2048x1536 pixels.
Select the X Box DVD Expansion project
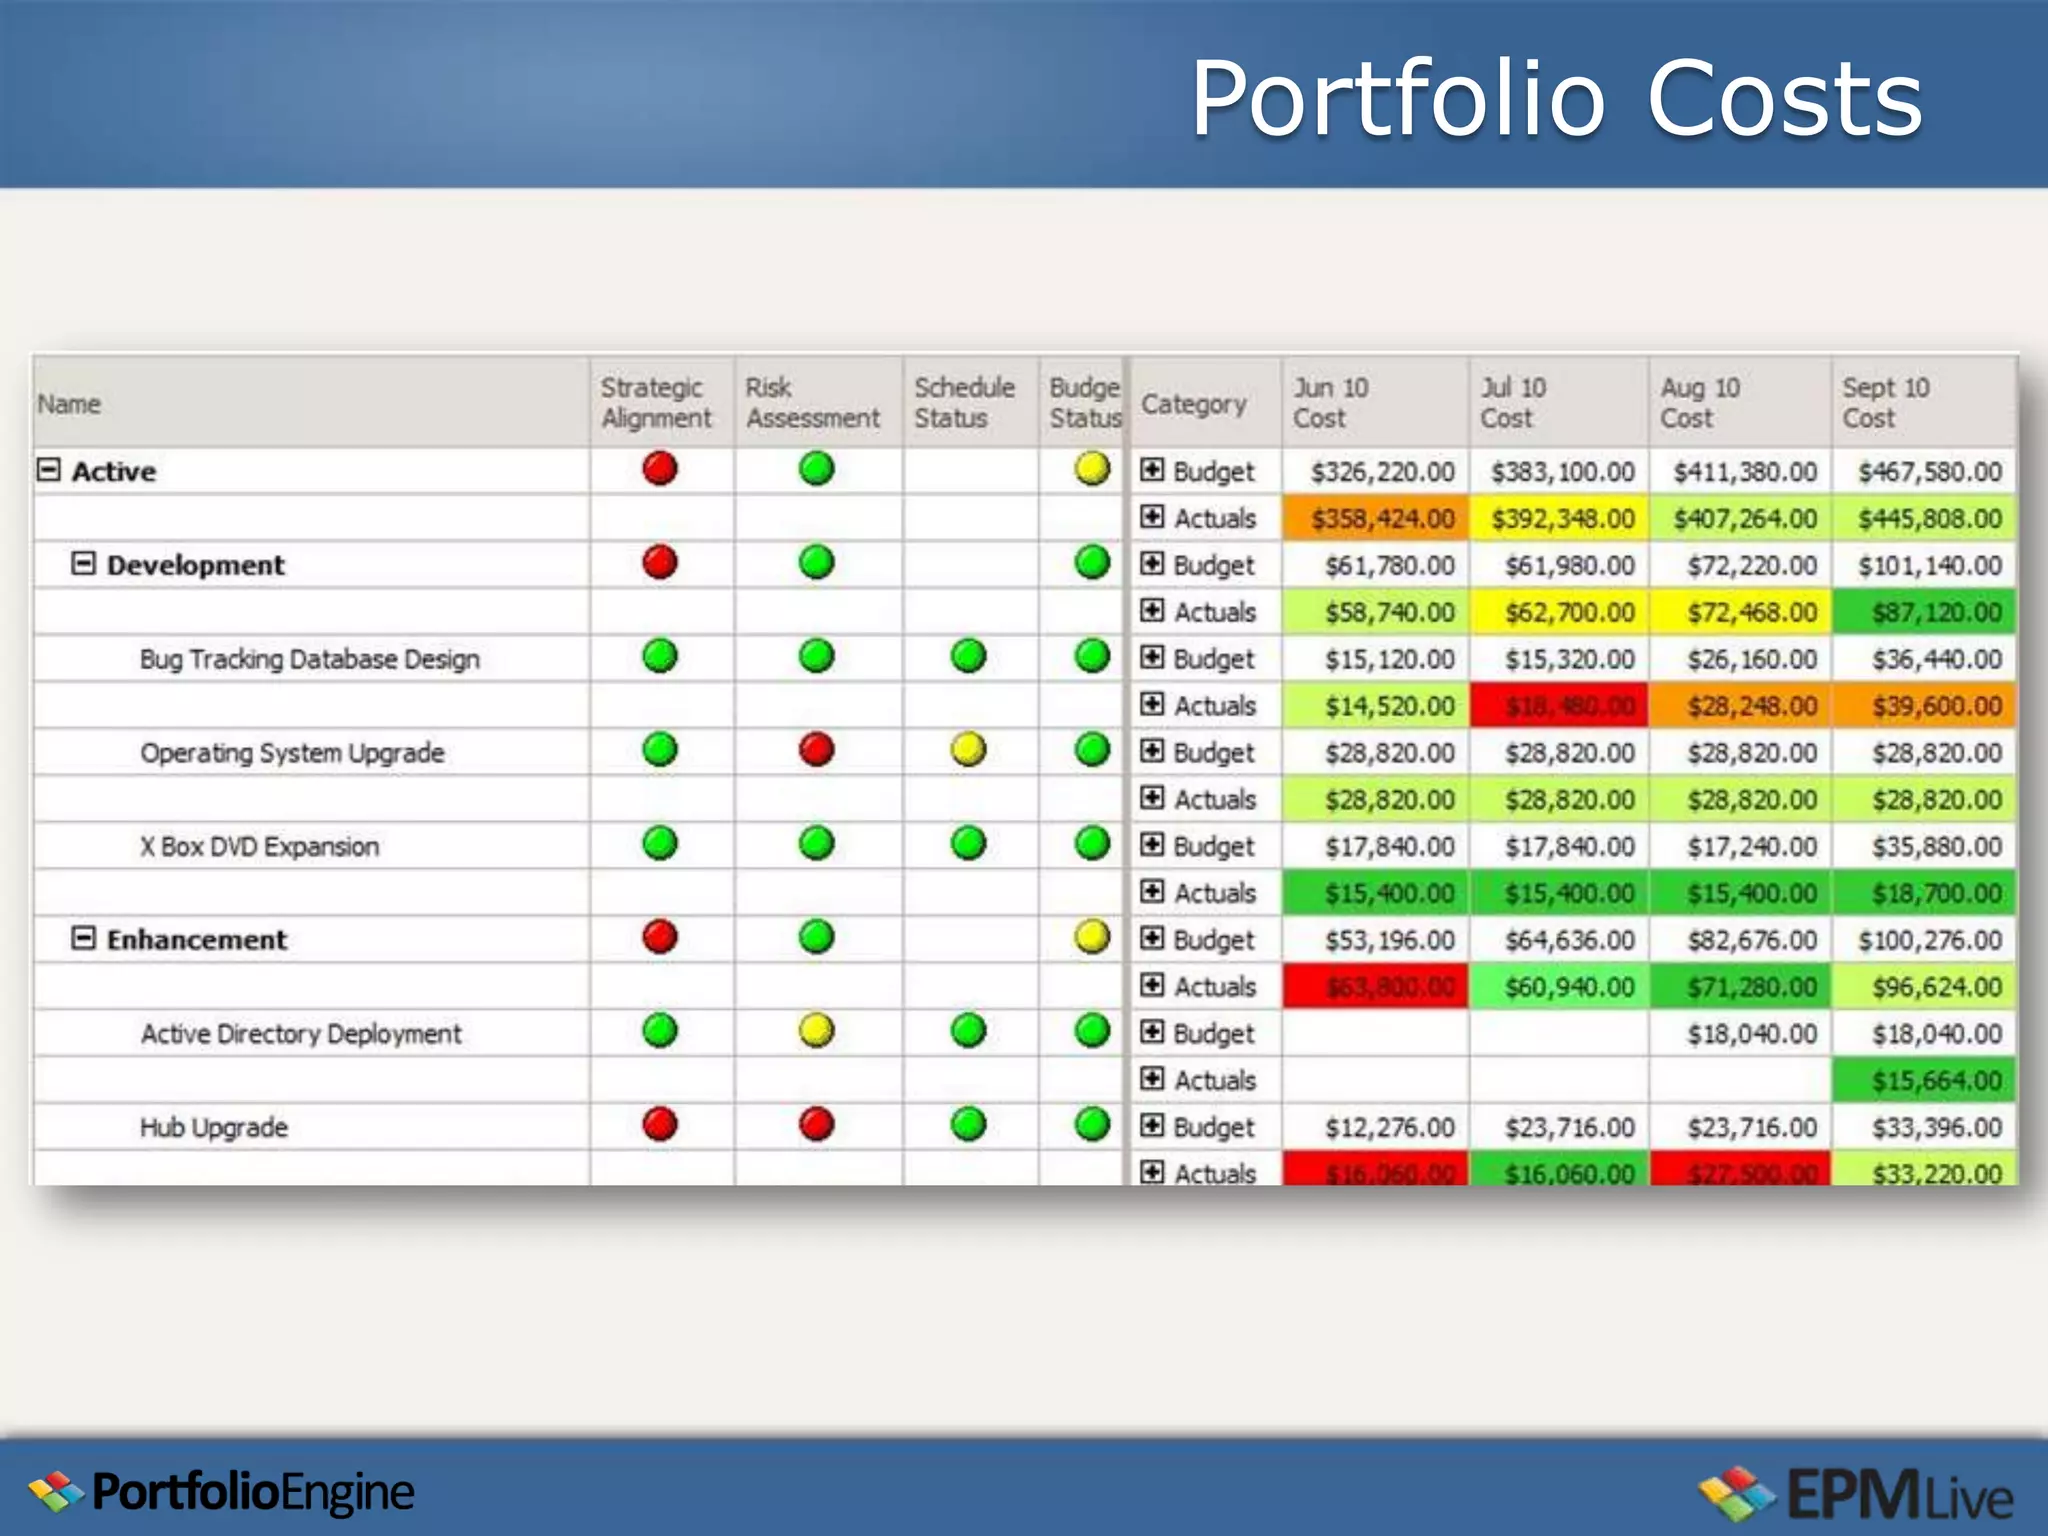(x=260, y=847)
